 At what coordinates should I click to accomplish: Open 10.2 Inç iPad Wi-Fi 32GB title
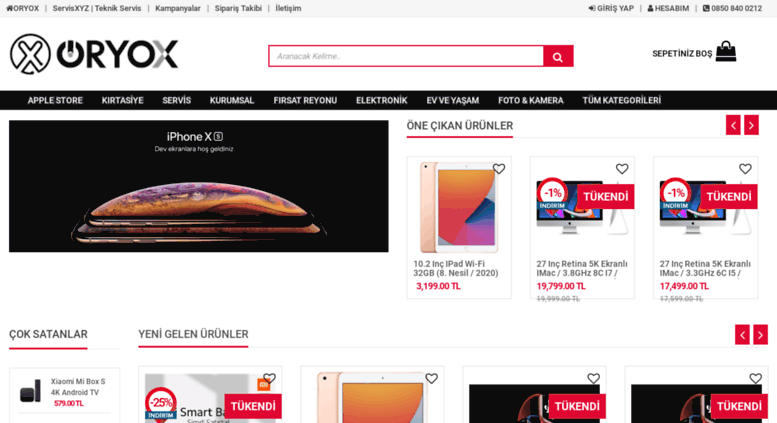456,268
